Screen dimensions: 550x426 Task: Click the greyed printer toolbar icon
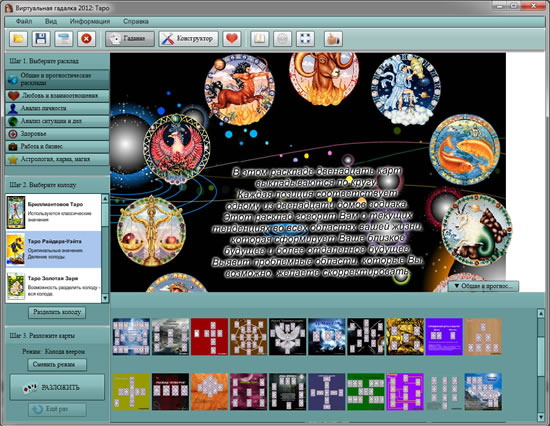(282, 39)
